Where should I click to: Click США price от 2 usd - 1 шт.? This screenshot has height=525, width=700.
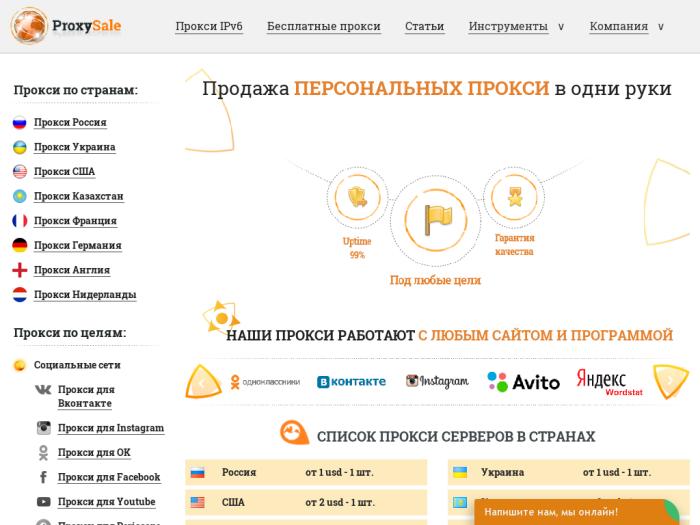click(340, 502)
